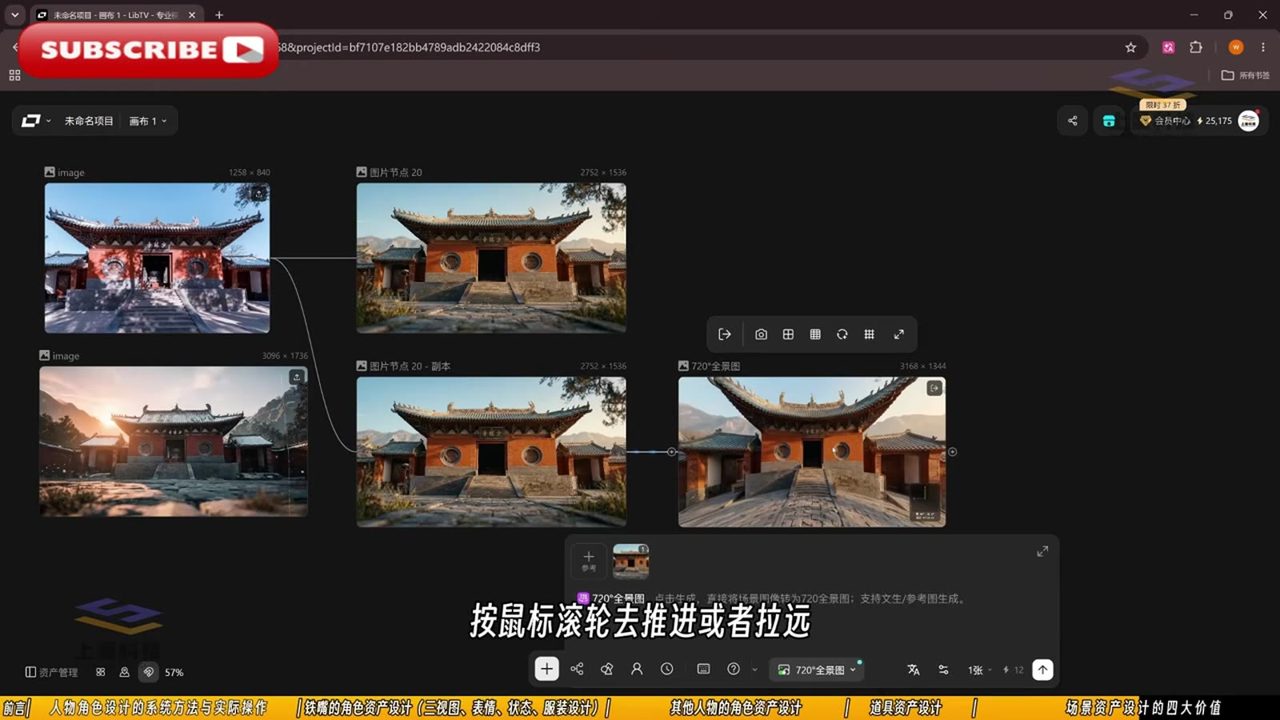1280x720 pixels.
Task: Click the plus add button in bottom toolbar
Action: [x=546, y=669]
